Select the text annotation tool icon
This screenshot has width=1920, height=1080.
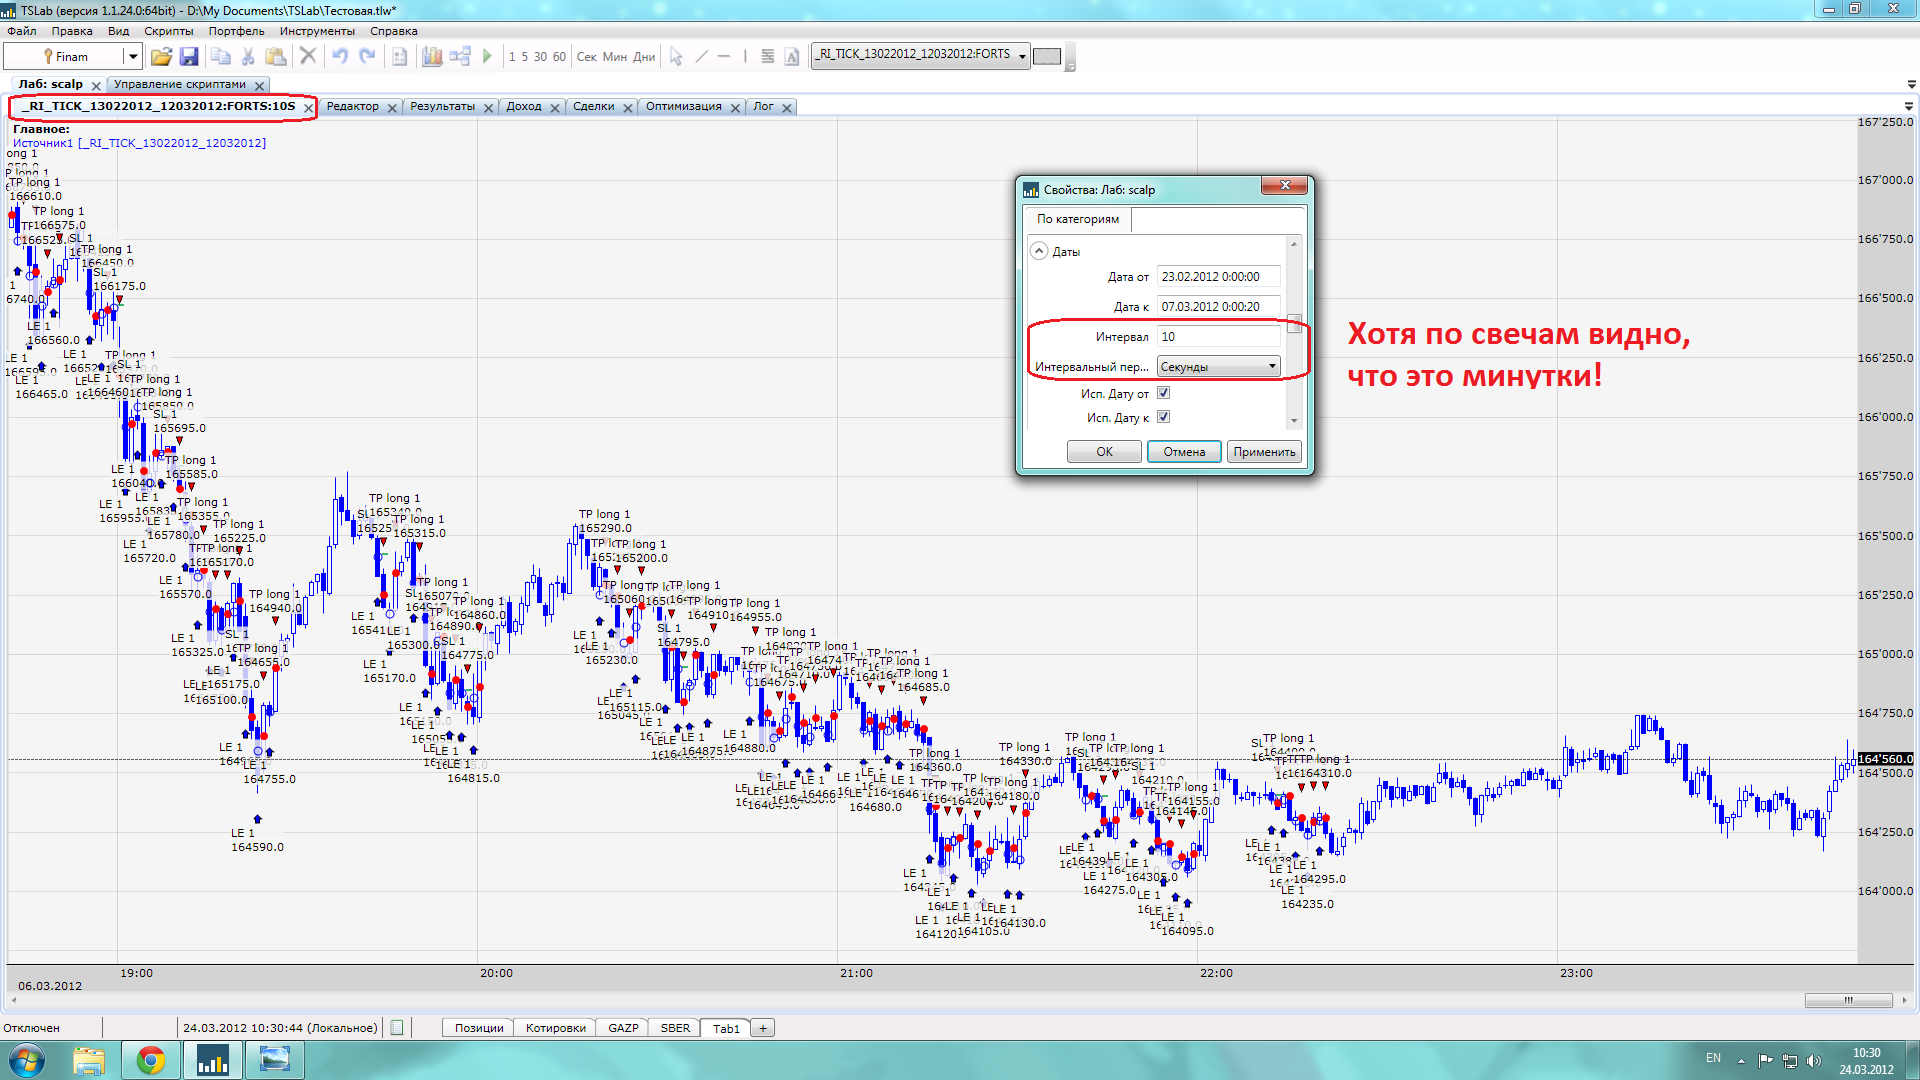(x=792, y=56)
